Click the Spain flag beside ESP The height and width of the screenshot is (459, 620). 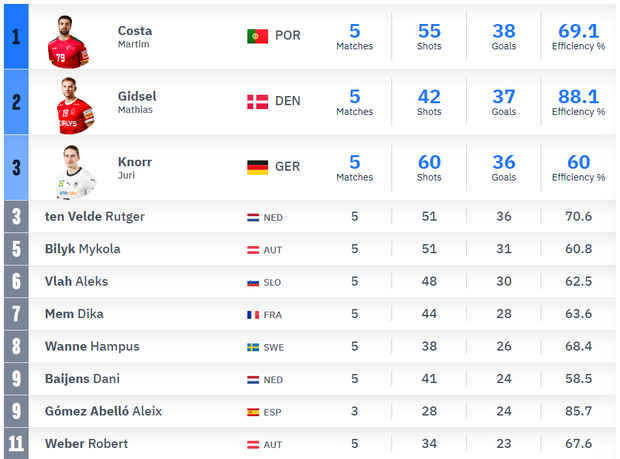[x=253, y=411]
